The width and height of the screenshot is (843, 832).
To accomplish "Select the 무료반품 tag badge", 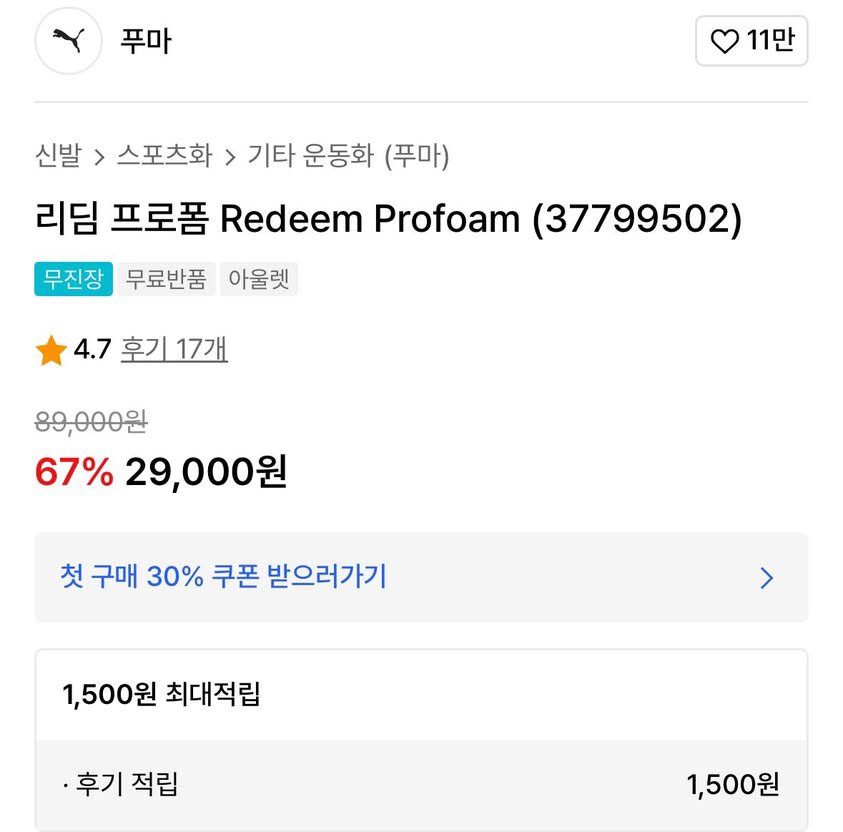I will [166, 279].
